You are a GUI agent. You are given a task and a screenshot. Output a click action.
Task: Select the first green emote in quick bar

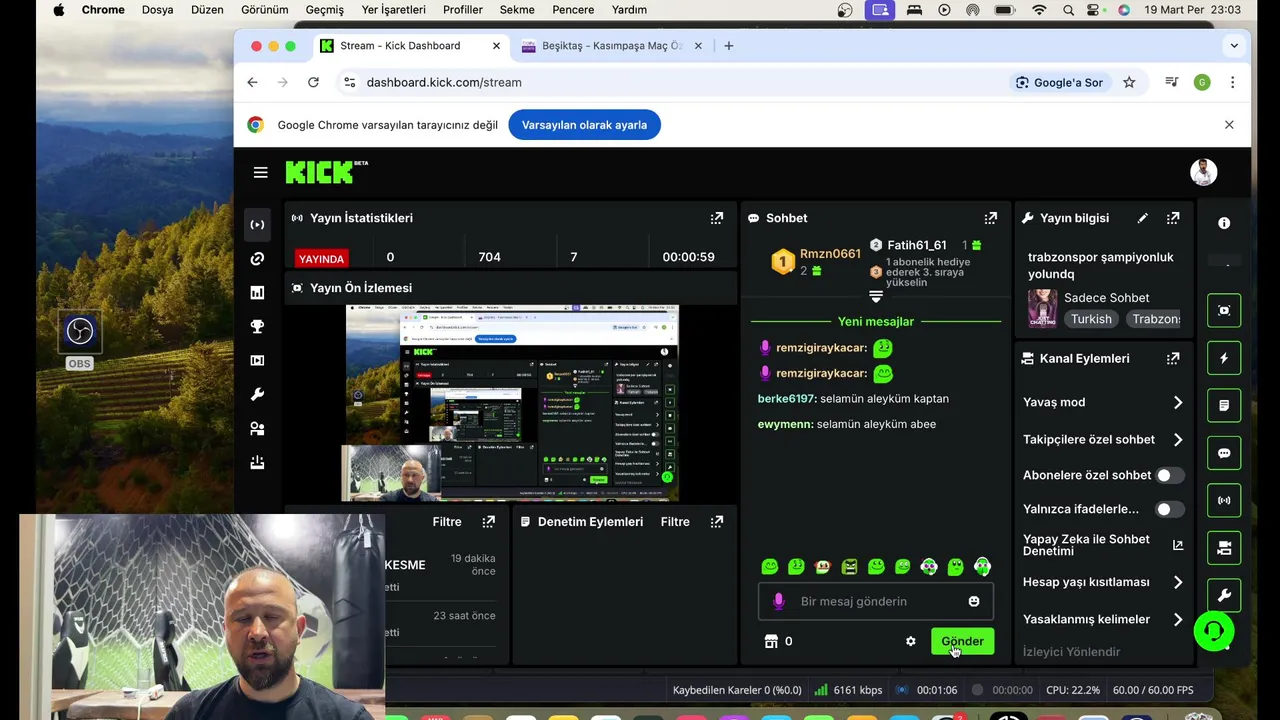tap(769, 567)
